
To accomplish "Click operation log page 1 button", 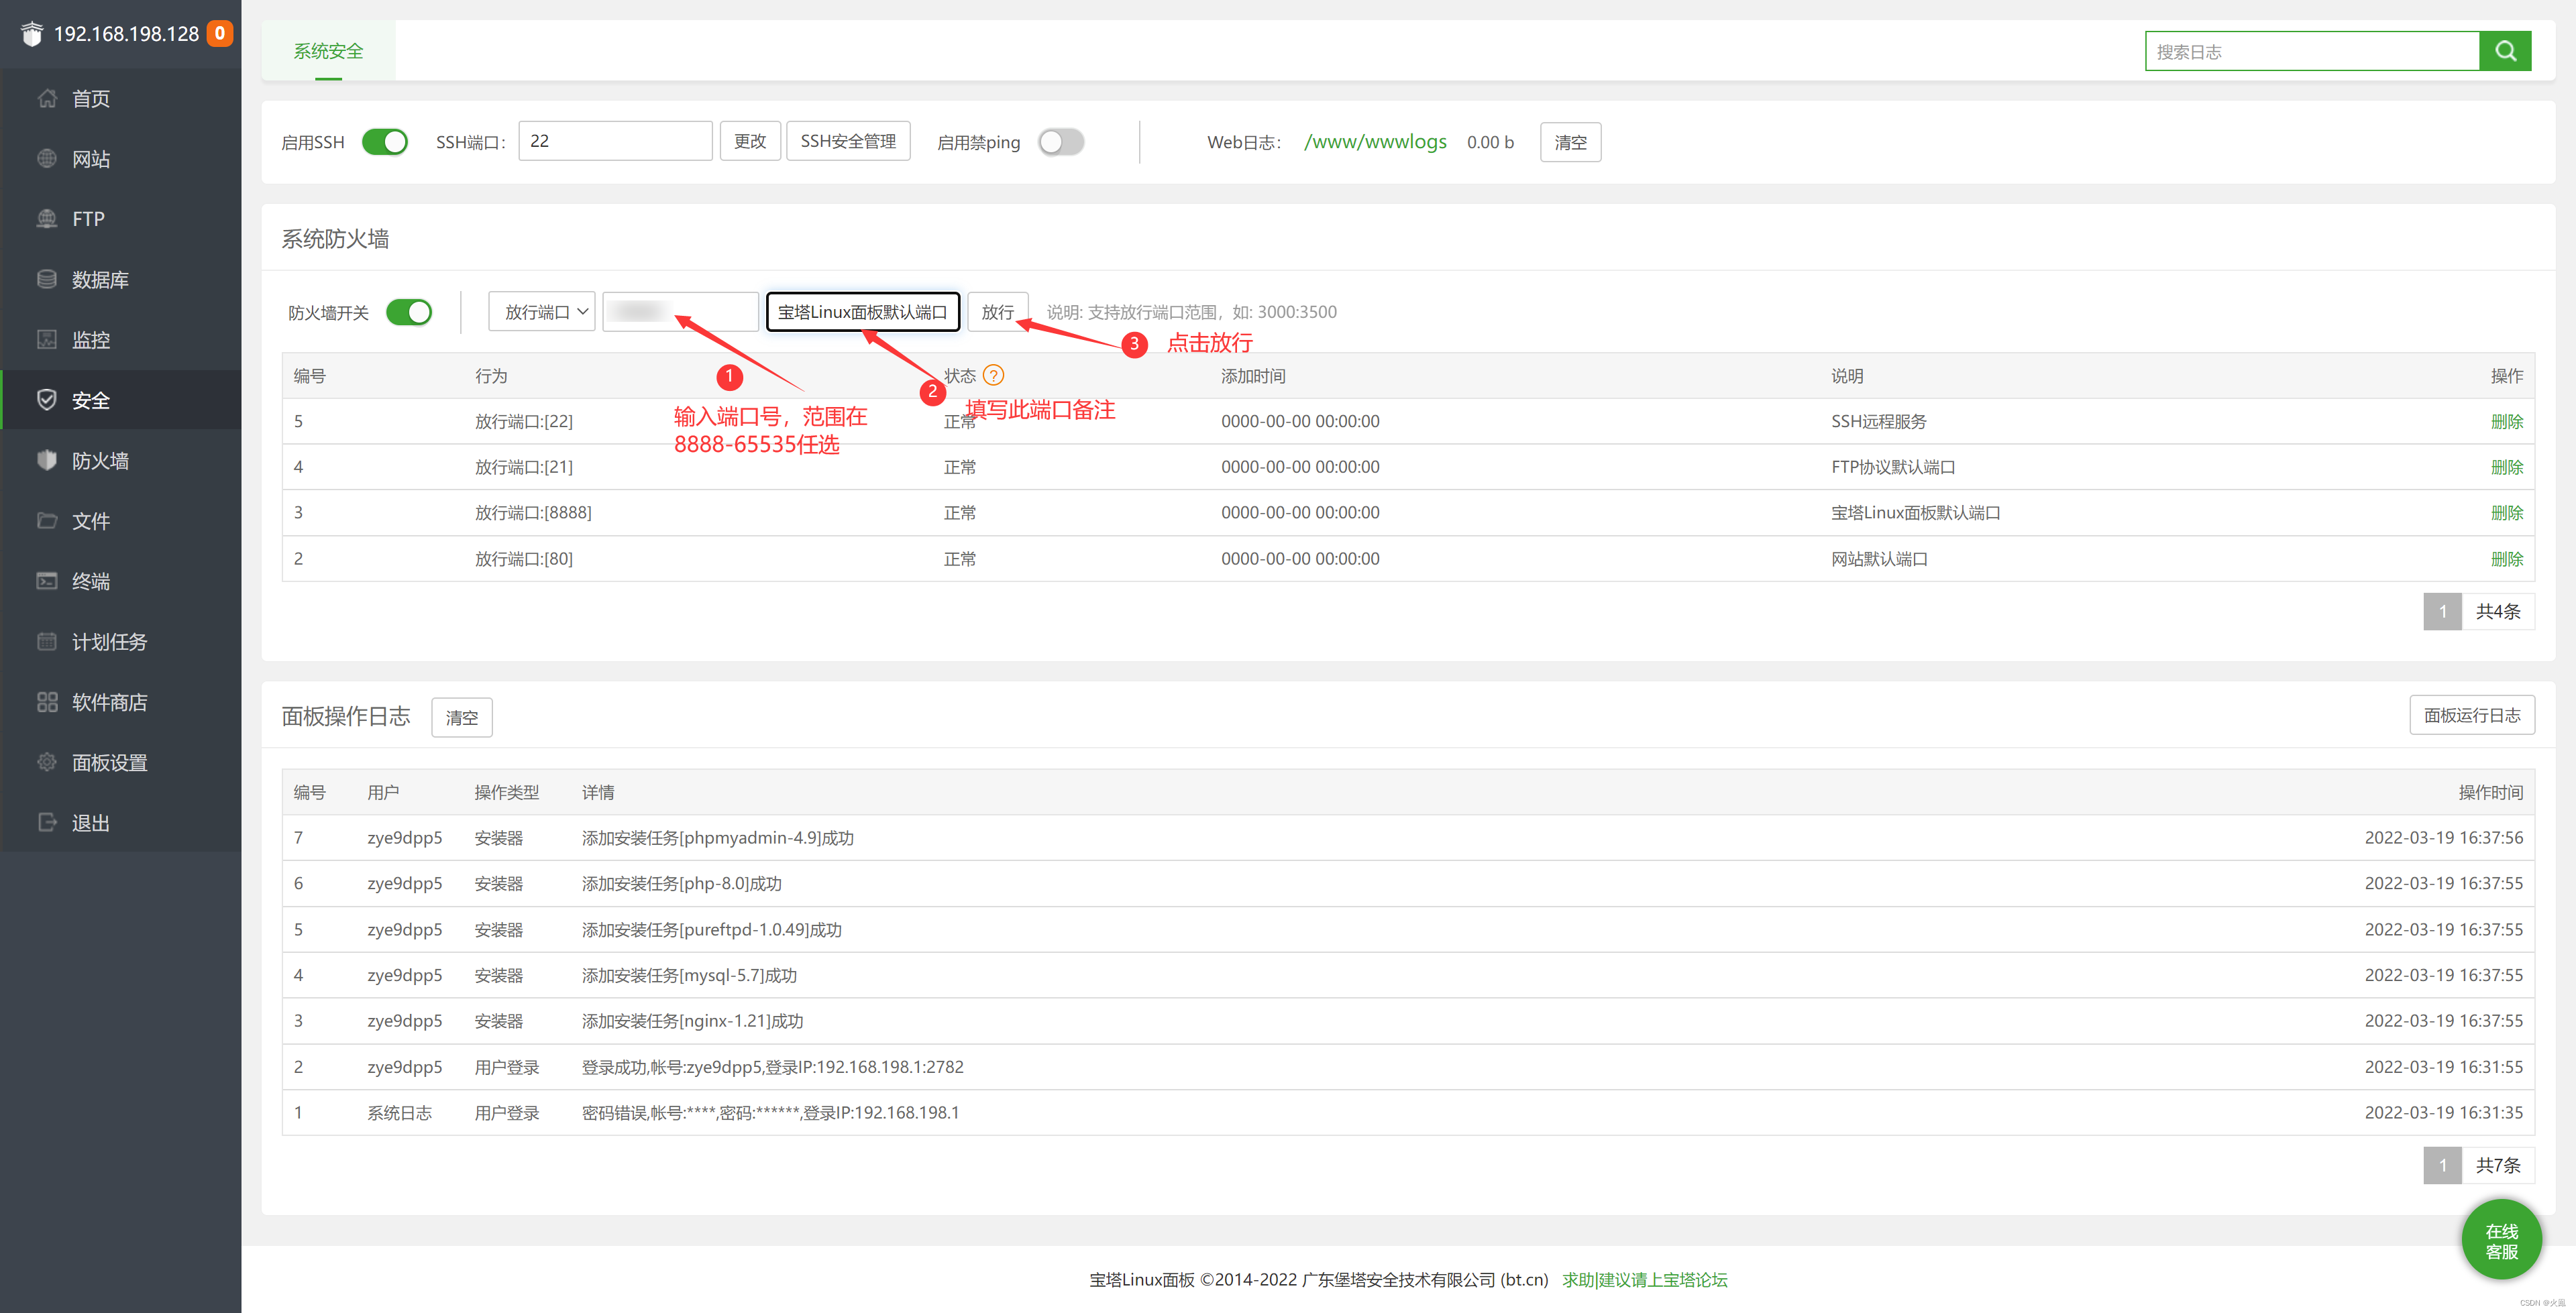I will [x=2442, y=1165].
